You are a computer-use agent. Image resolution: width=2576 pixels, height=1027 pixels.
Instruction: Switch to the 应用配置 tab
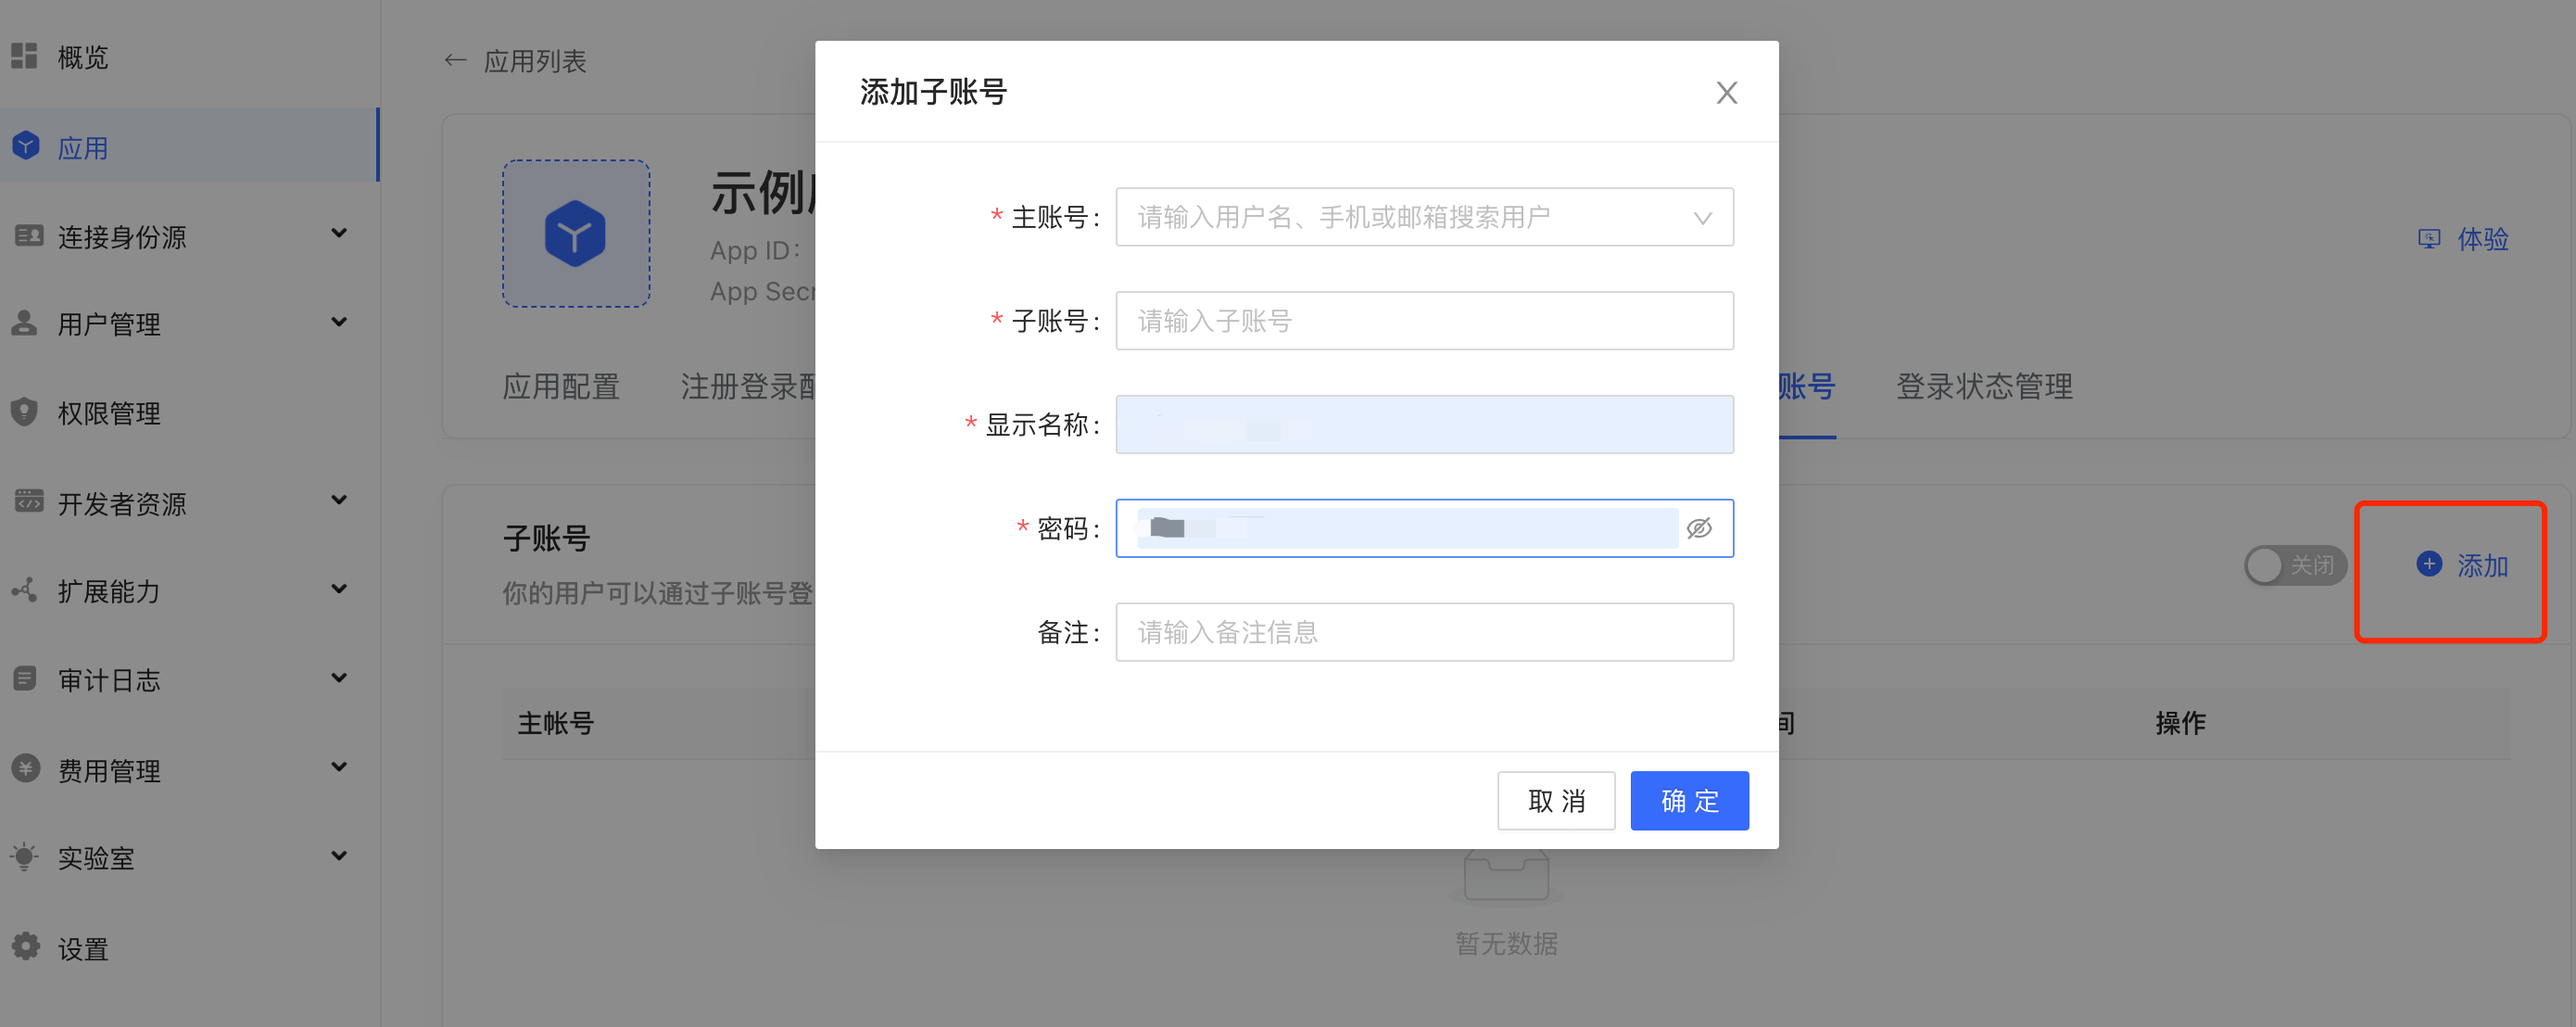pyautogui.click(x=560, y=387)
